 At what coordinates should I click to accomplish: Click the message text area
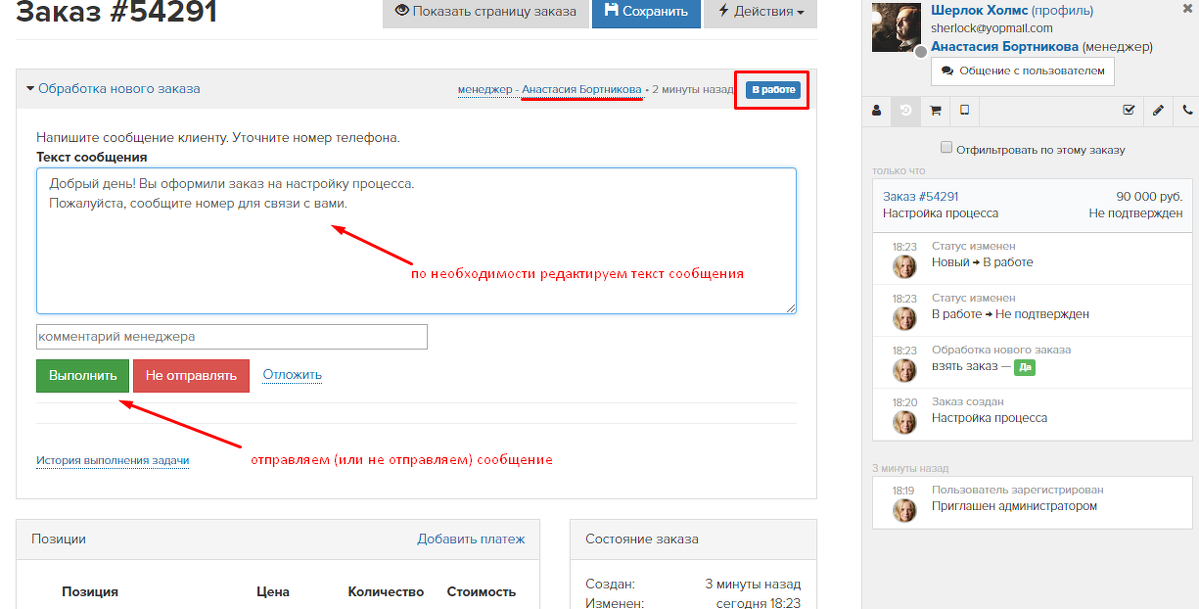click(x=416, y=241)
